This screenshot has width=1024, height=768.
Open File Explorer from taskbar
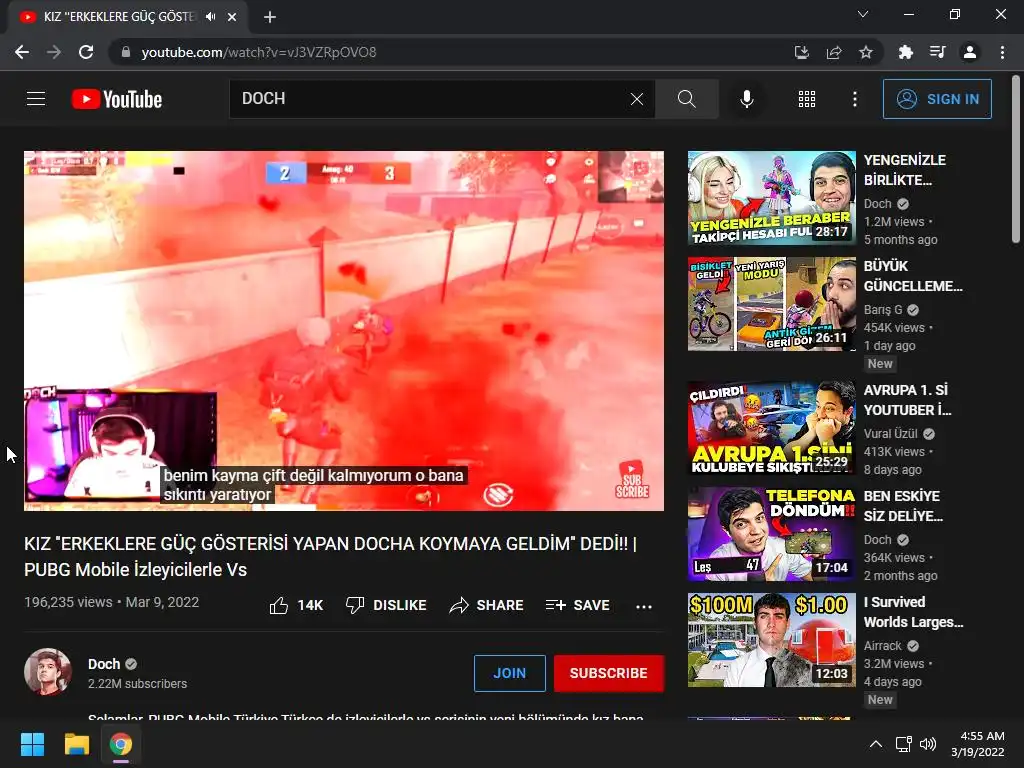76,744
